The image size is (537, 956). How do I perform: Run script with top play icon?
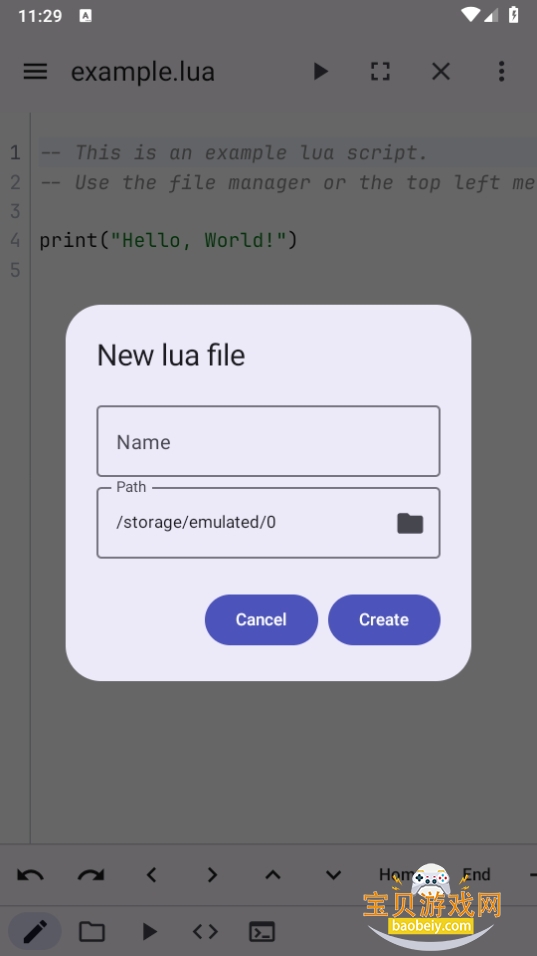[321, 71]
